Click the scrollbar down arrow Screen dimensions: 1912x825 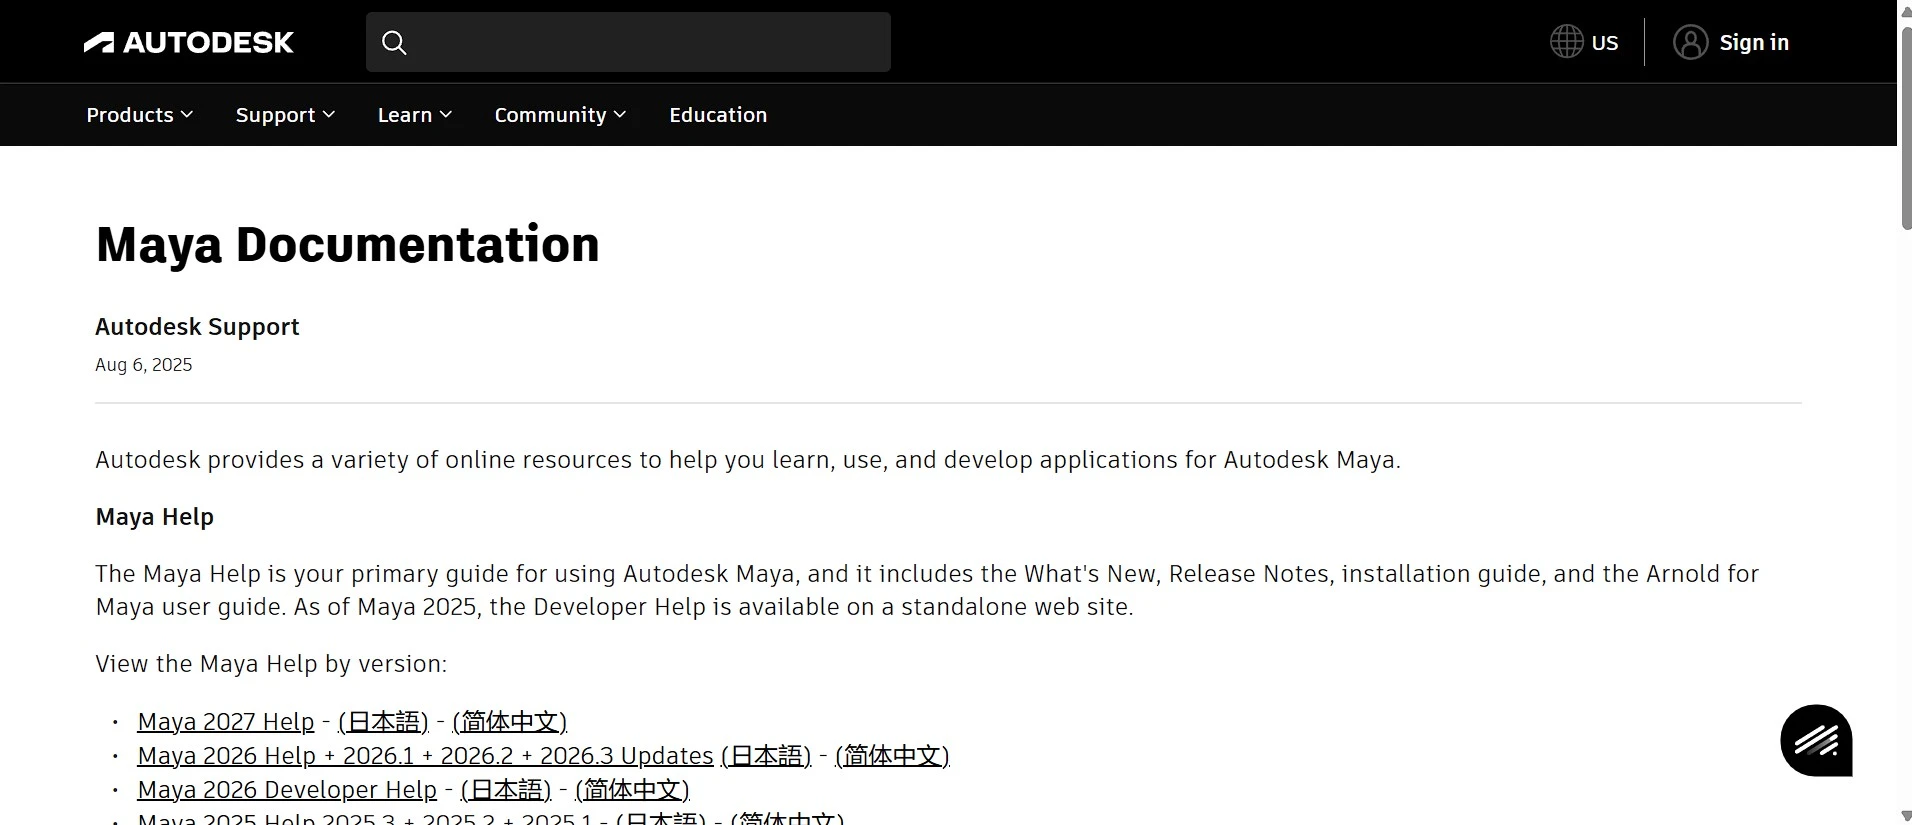pyautogui.click(x=1905, y=816)
